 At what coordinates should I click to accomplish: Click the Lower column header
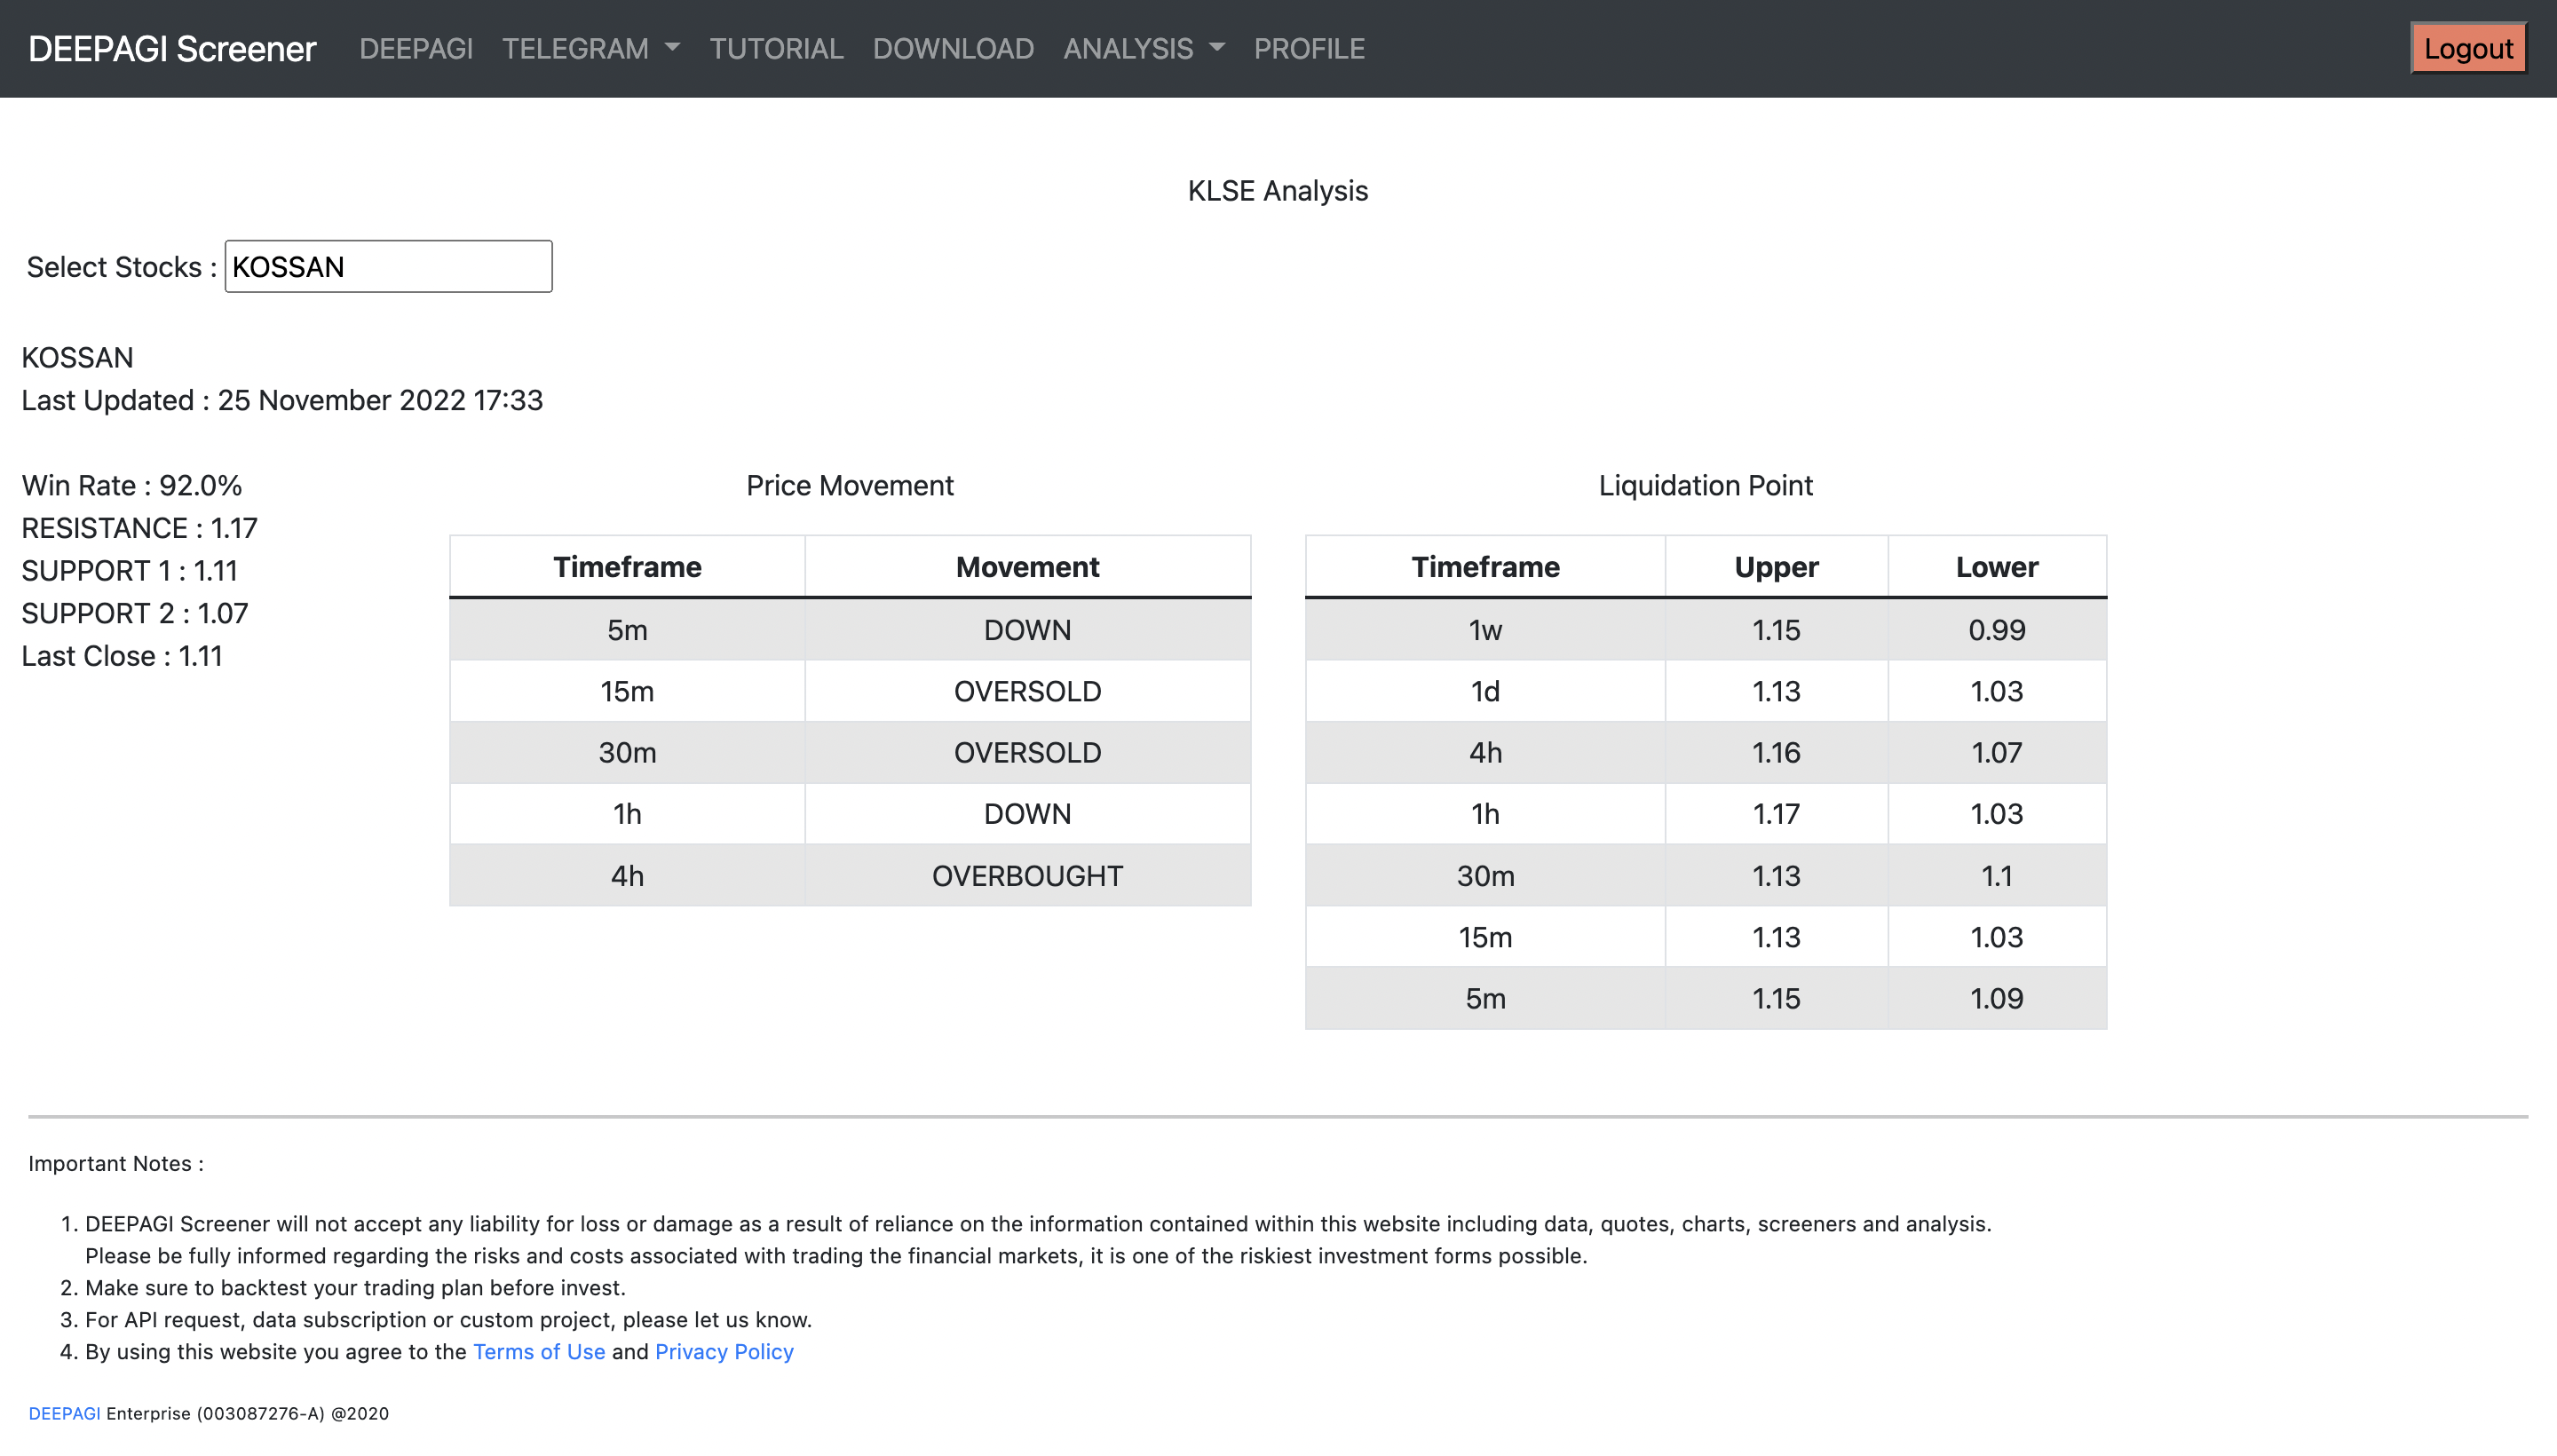(1996, 567)
